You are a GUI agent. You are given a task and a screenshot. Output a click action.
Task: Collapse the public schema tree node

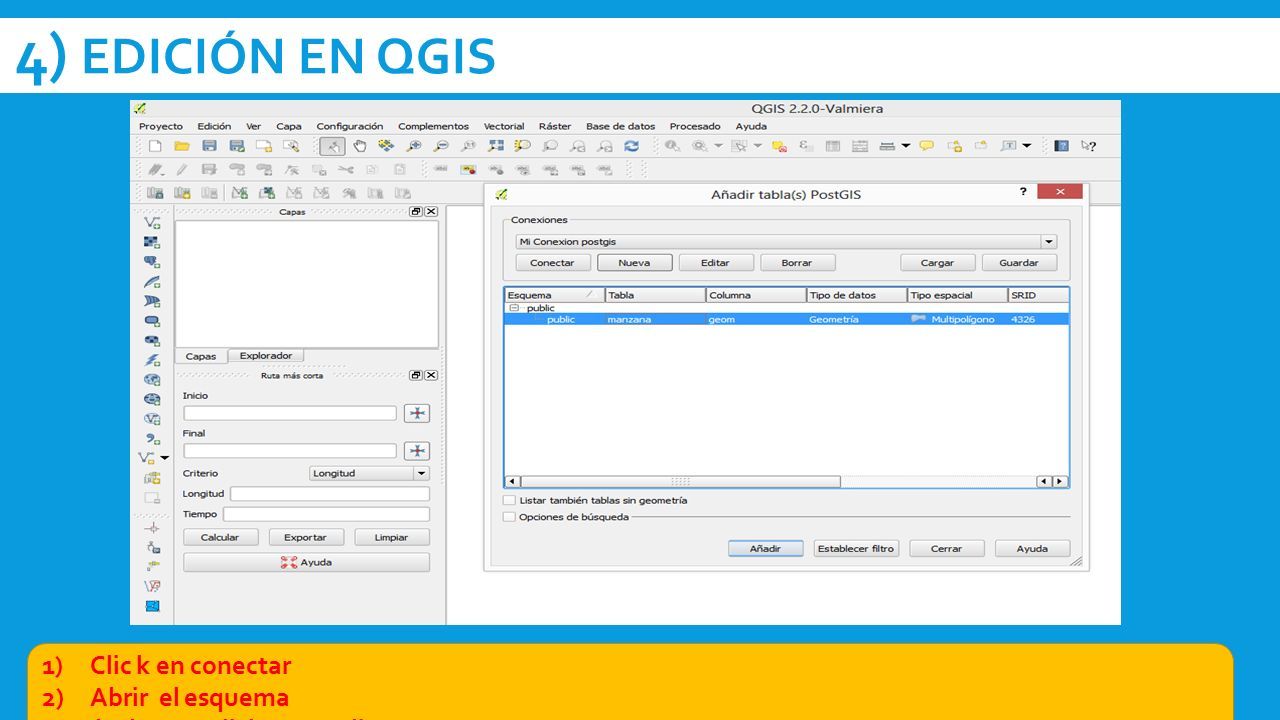coord(514,308)
